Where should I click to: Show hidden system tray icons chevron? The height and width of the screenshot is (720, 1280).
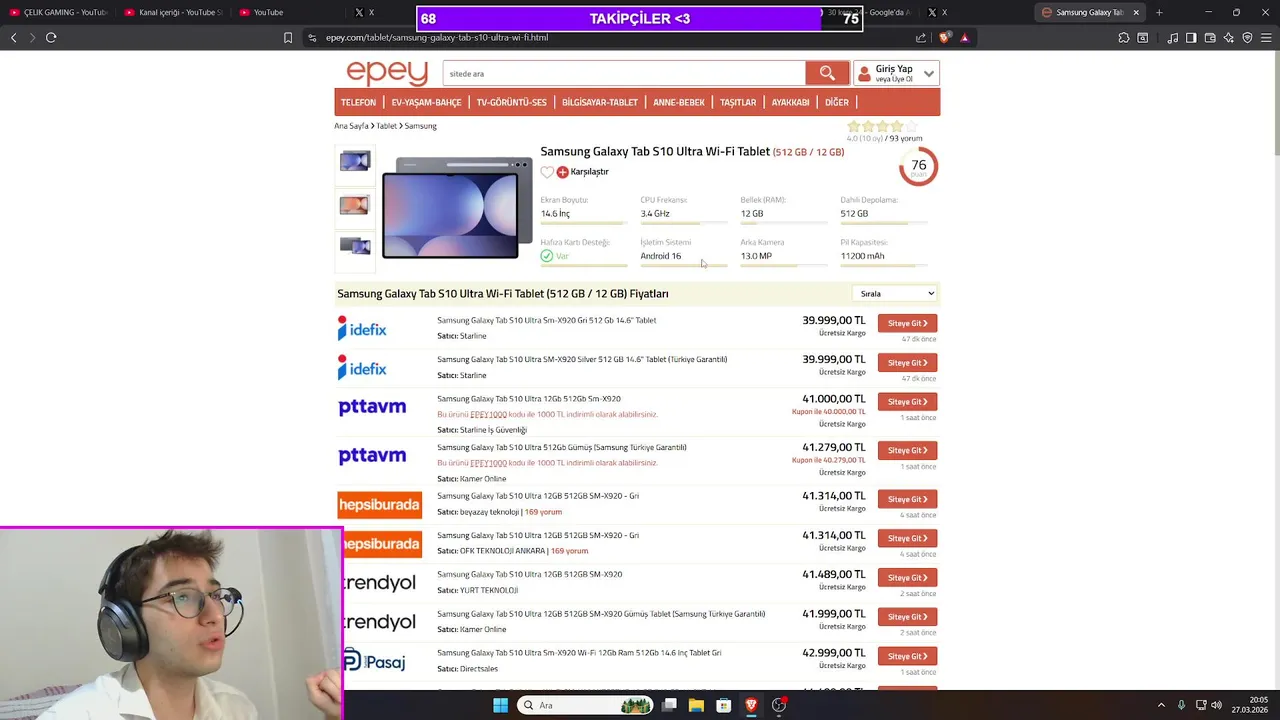1161,705
